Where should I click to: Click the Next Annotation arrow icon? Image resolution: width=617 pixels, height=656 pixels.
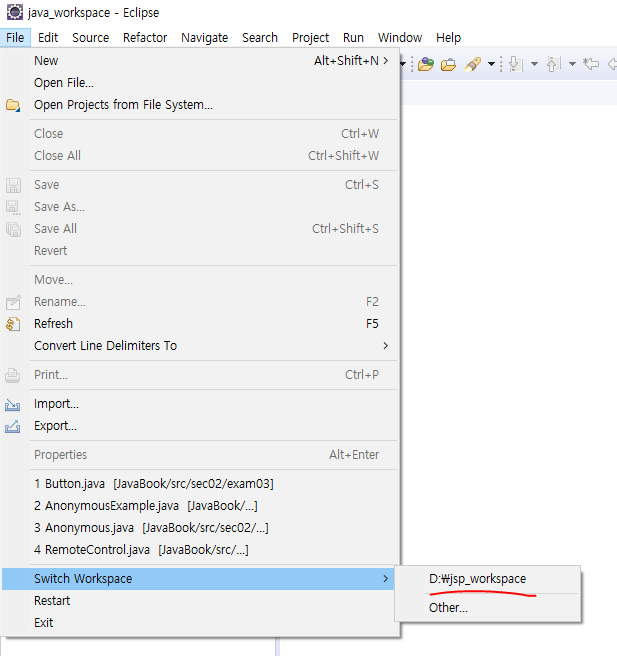(x=516, y=64)
